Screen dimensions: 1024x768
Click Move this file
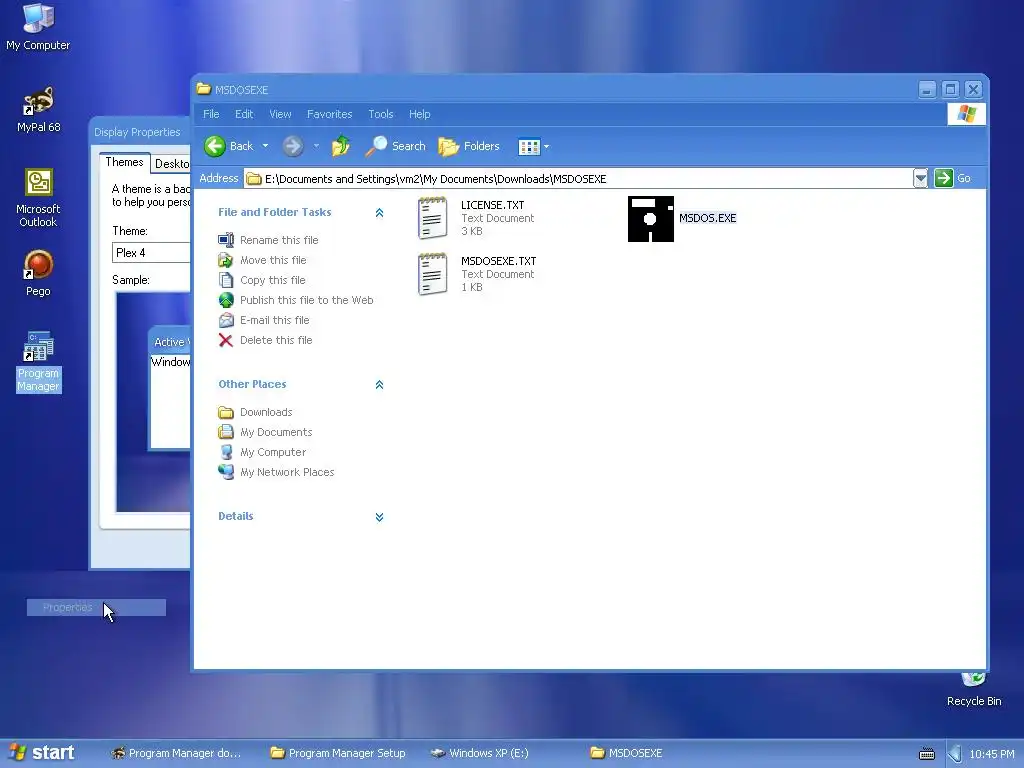coord(273,260)
